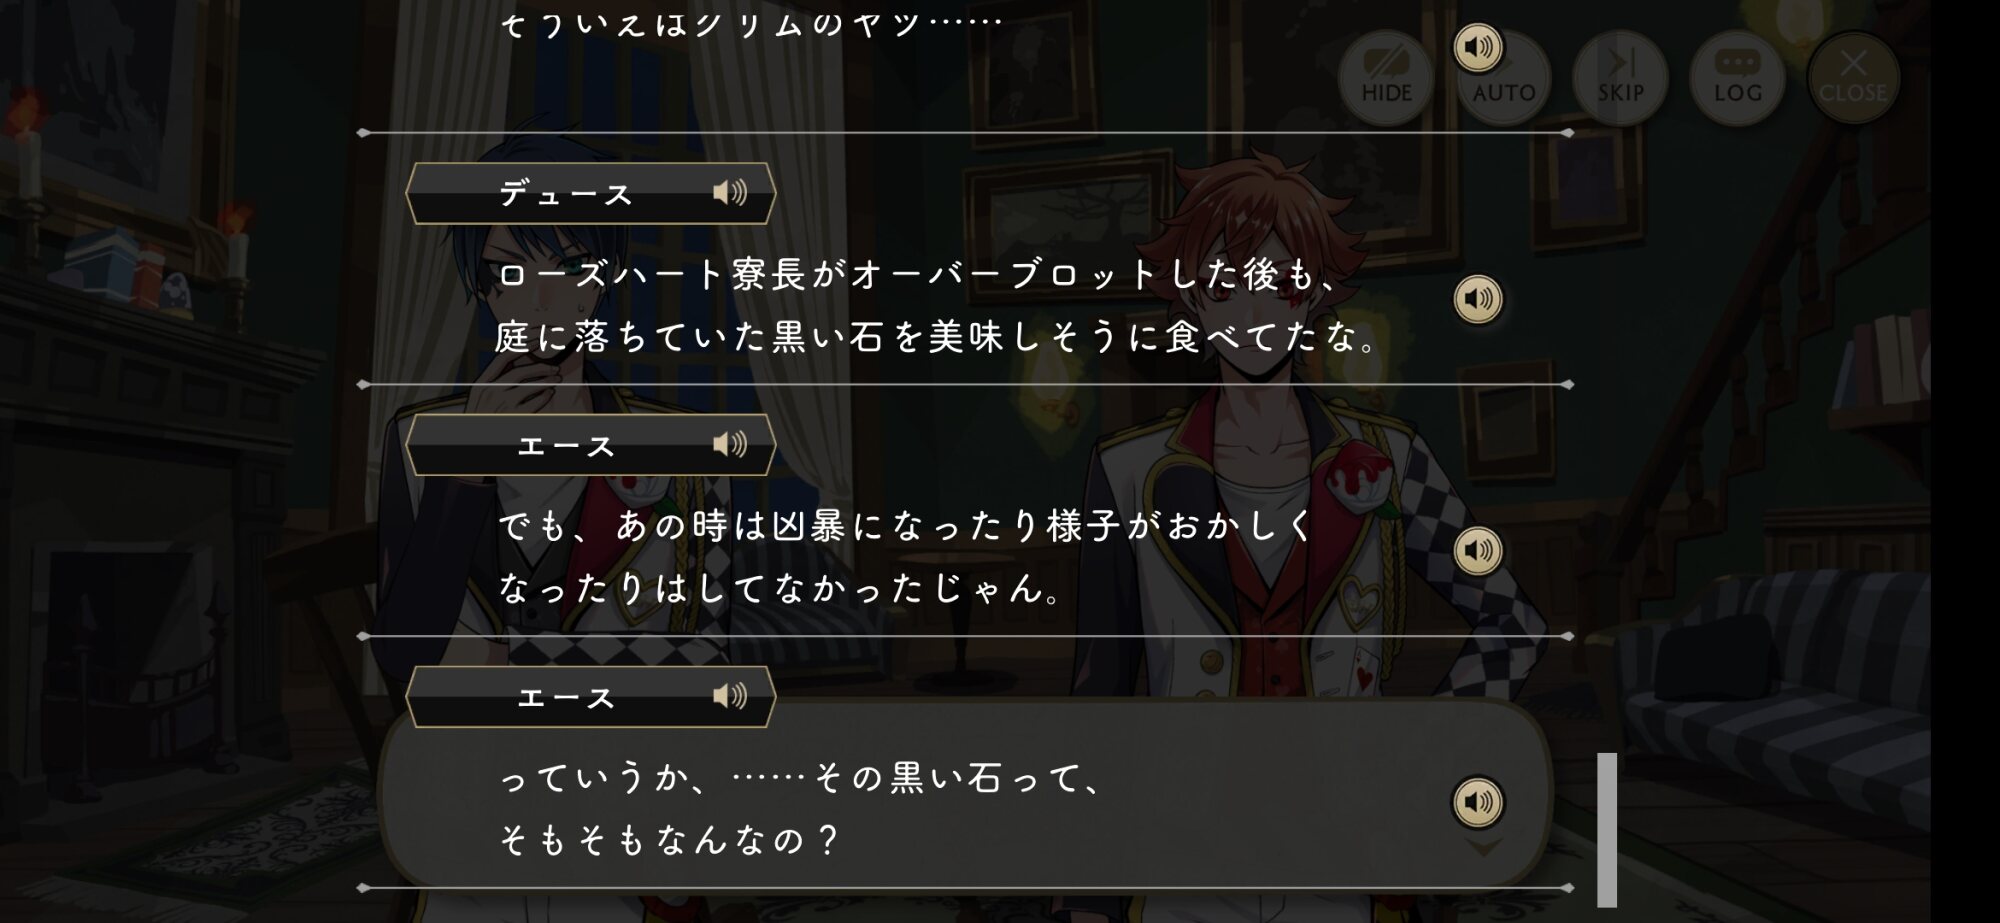This screenshot has height=923, width=2000.
Task: Close the log with CLOSE button
Action: point(1853,78)
